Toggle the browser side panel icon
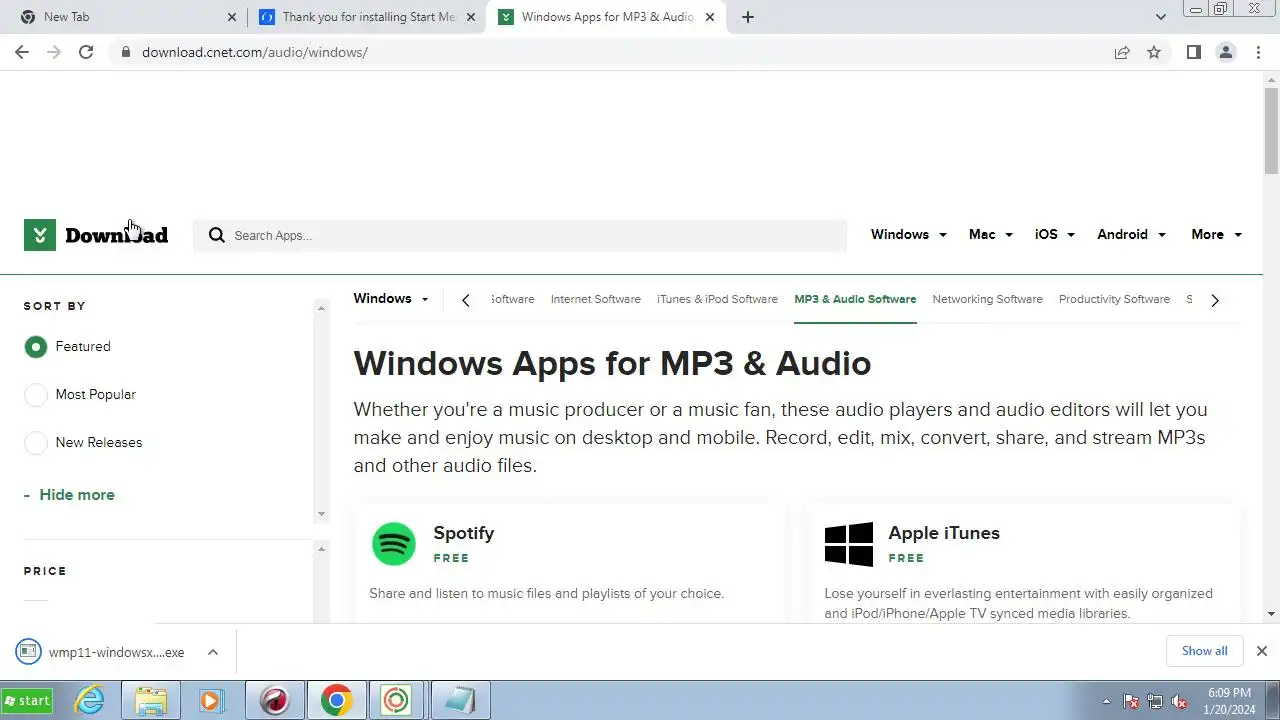The image size is (1280, 720). [x=1193, y=52]
